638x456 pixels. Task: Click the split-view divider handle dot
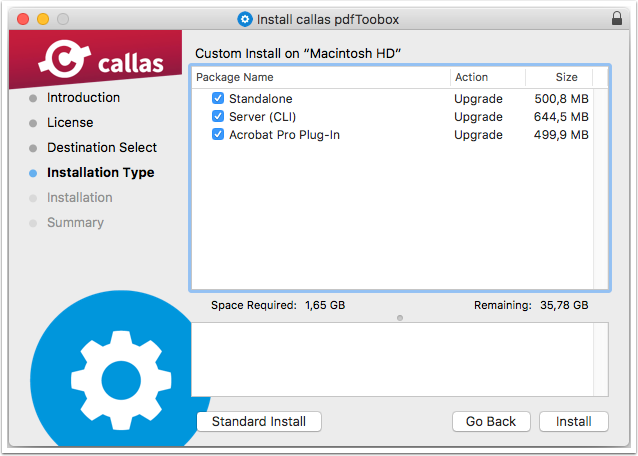400,318
